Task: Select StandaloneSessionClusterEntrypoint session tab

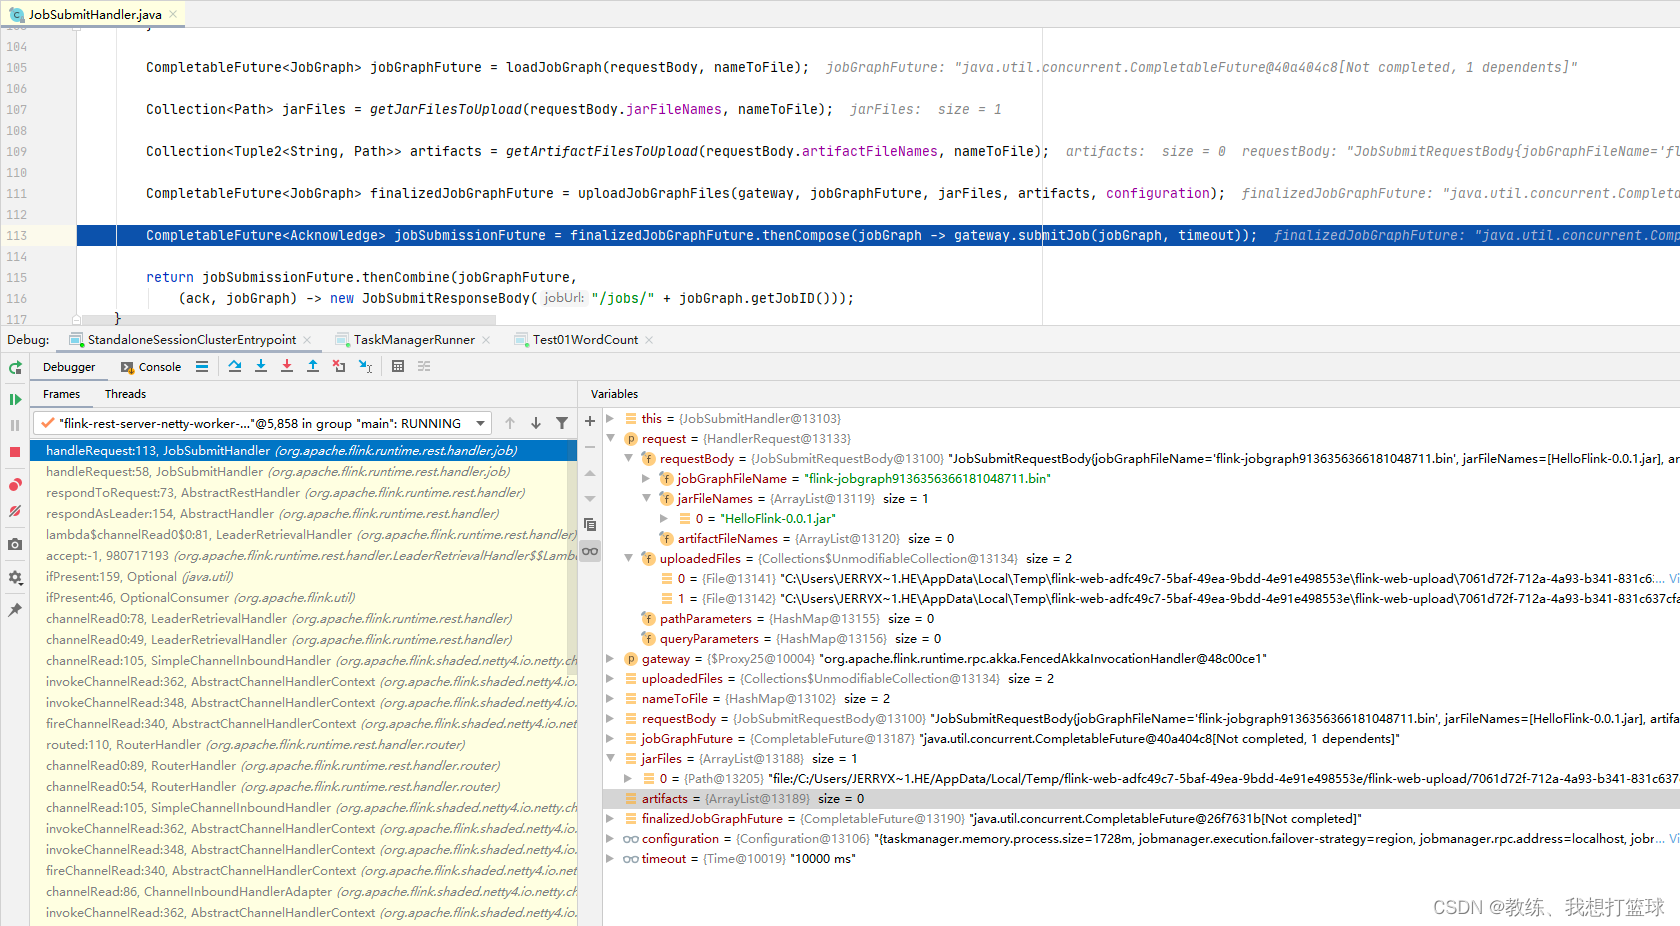Action: [190, 340]
